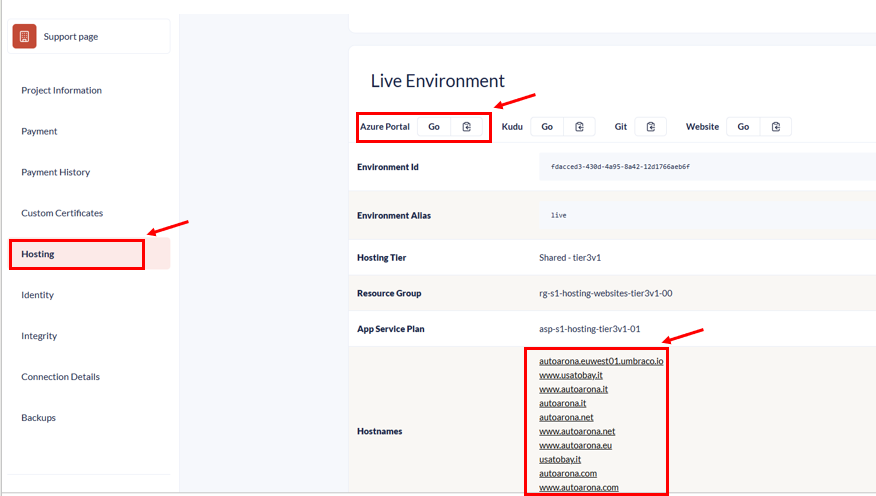Viewport: 876px width, 496px height.
Task: Open autoarona.euwest01.umbraco.io hostname link
Action: tap(600, 361)
